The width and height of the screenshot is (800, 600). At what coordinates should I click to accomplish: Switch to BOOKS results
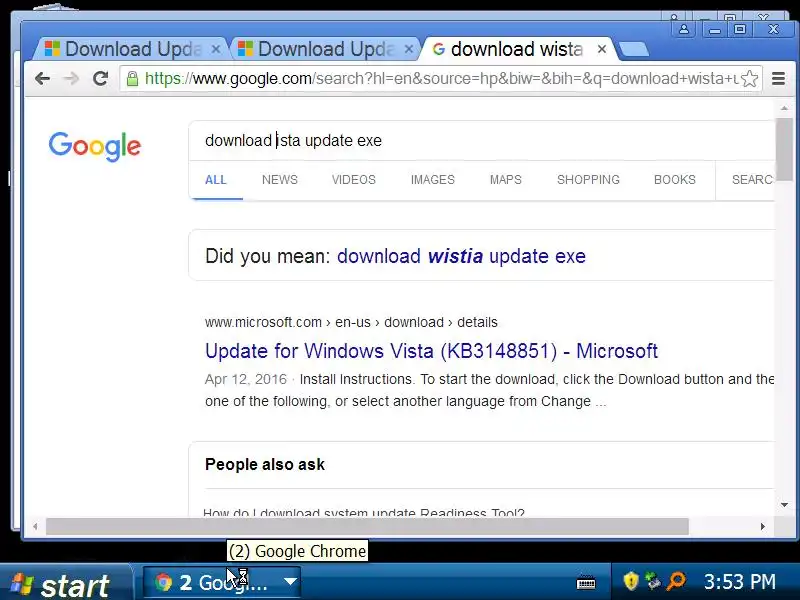point(674,180)
